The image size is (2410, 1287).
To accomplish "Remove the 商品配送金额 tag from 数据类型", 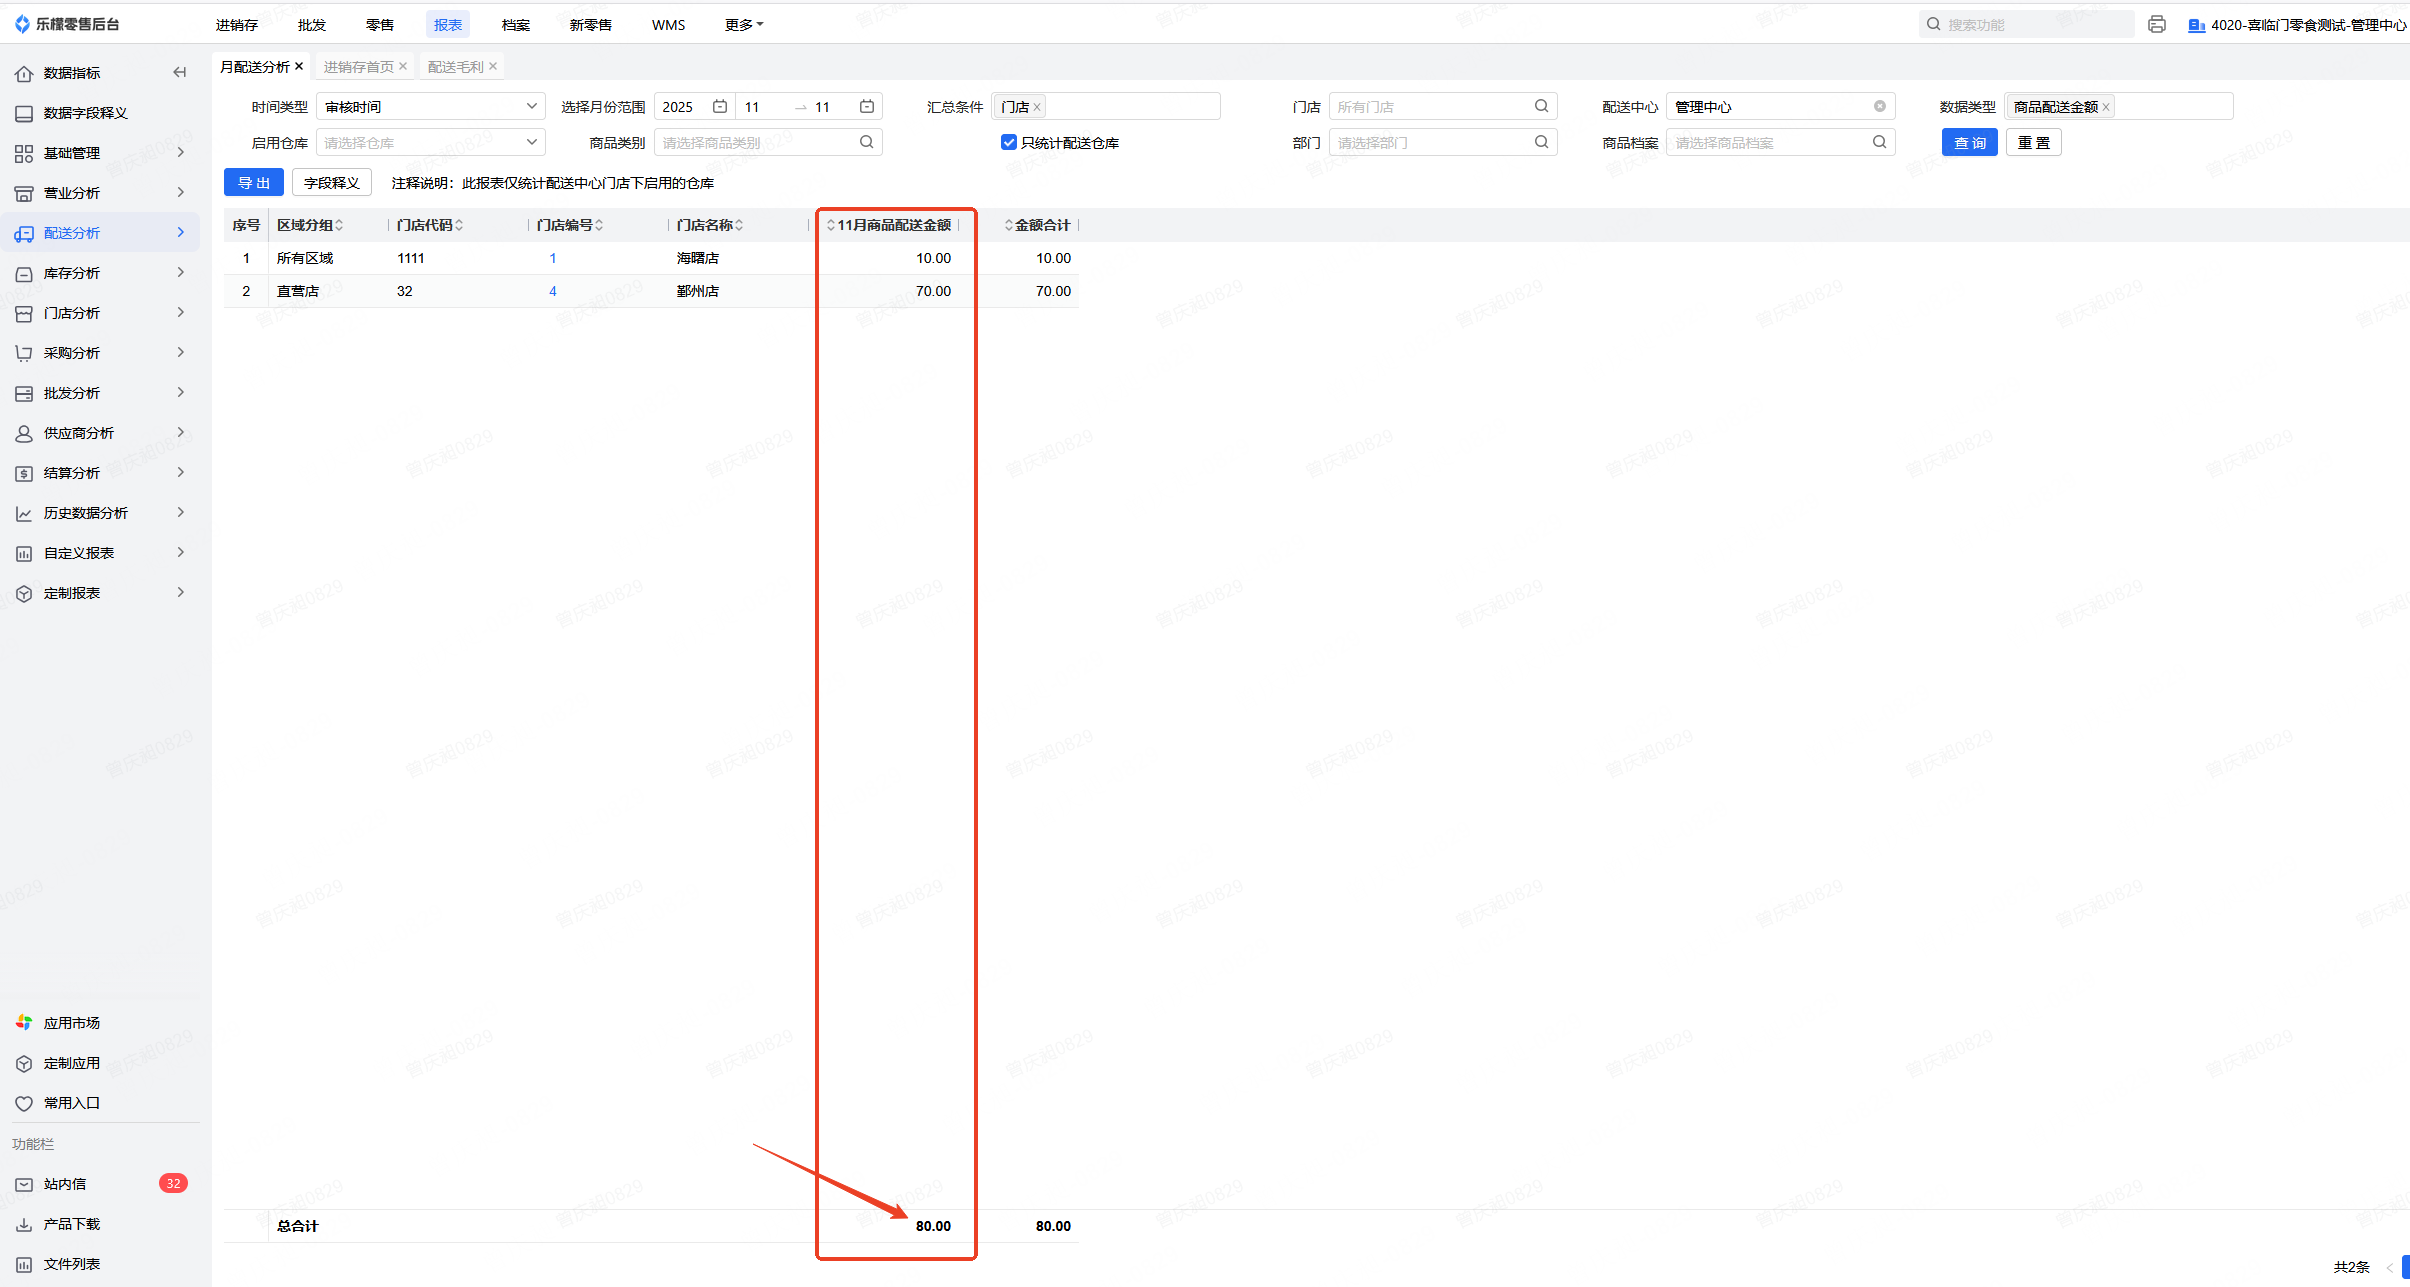I will click(x=2105, y=107).
